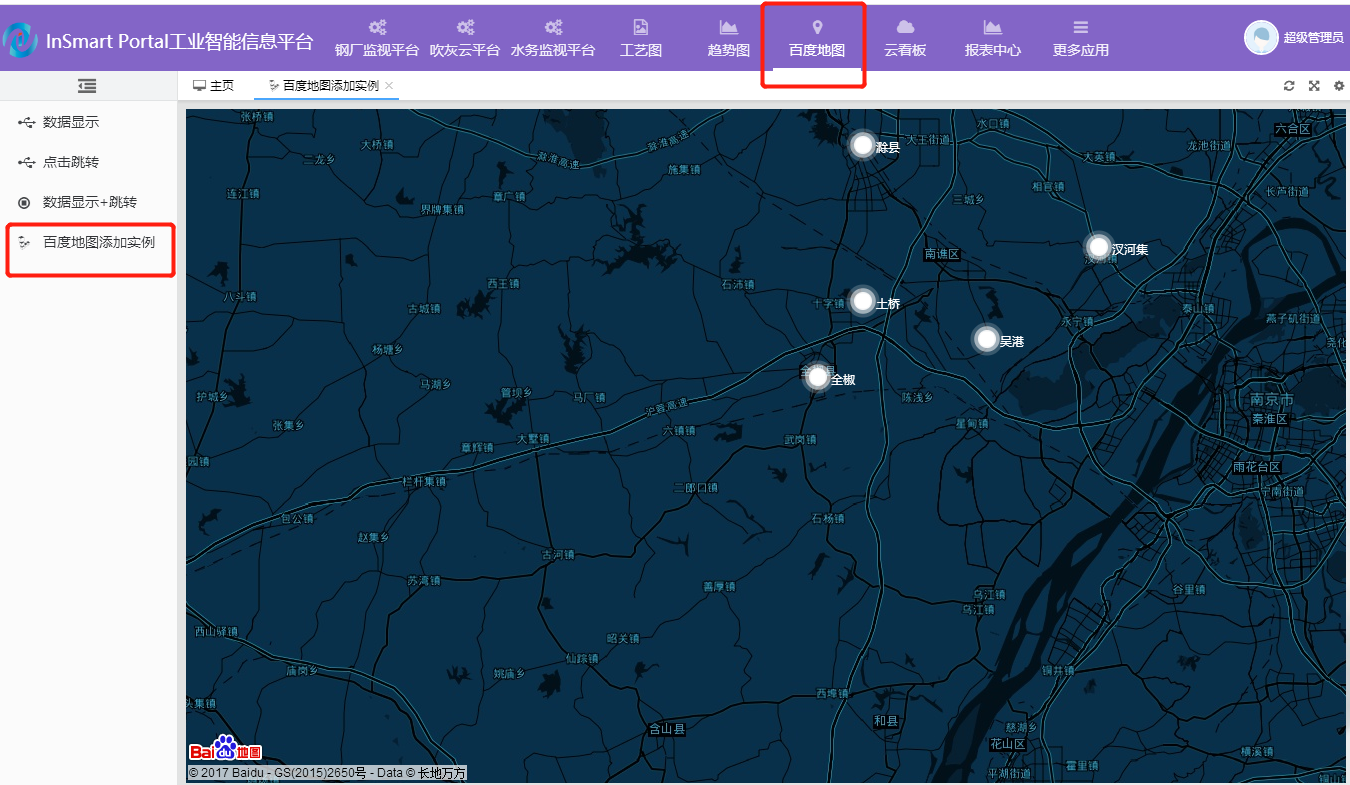Open the 趋势图 nav item

click(x=729, y=38)
